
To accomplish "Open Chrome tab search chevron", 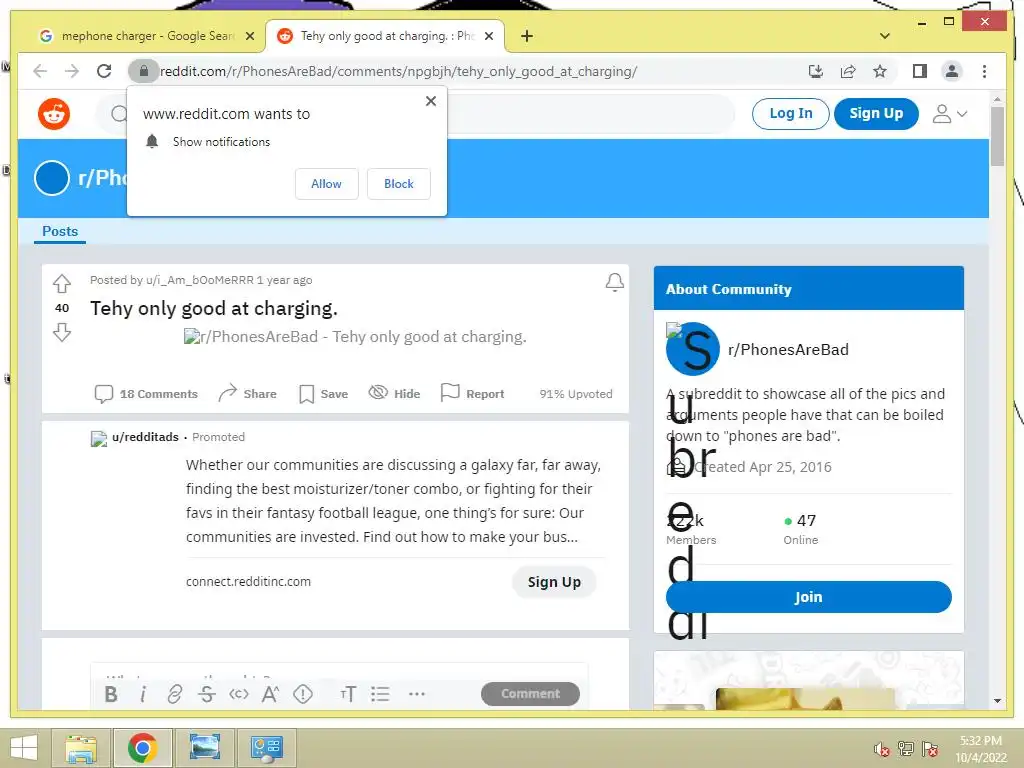I will pos(885,36).
